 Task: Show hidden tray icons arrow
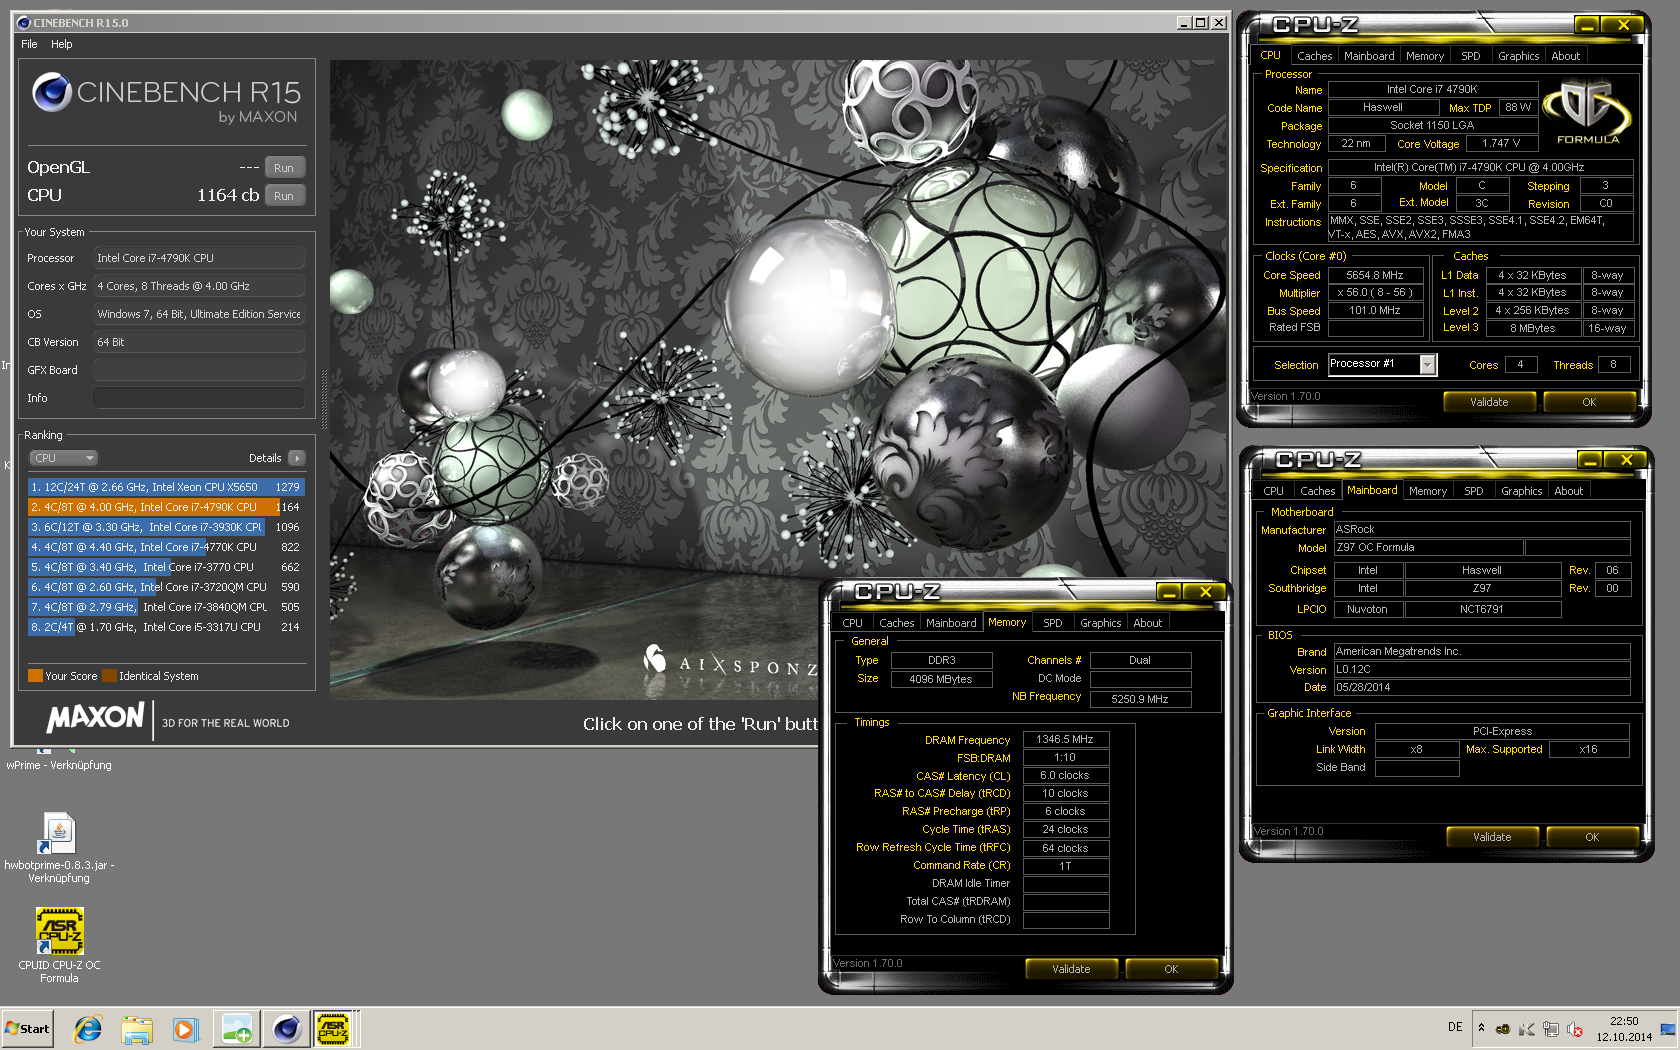[1481, 1028]
